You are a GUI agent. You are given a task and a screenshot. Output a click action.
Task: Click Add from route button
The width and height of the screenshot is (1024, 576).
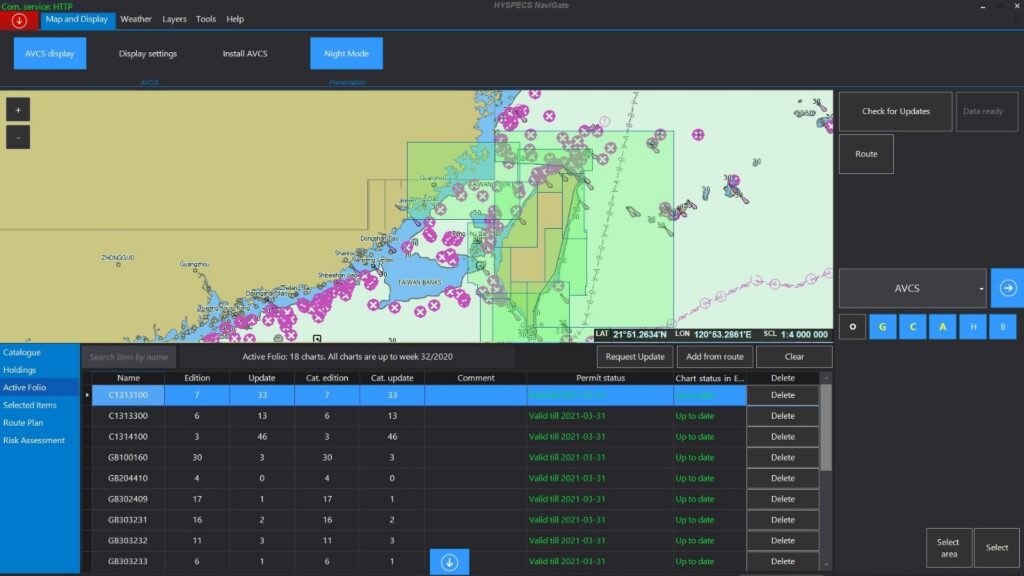tap(714, 357)
